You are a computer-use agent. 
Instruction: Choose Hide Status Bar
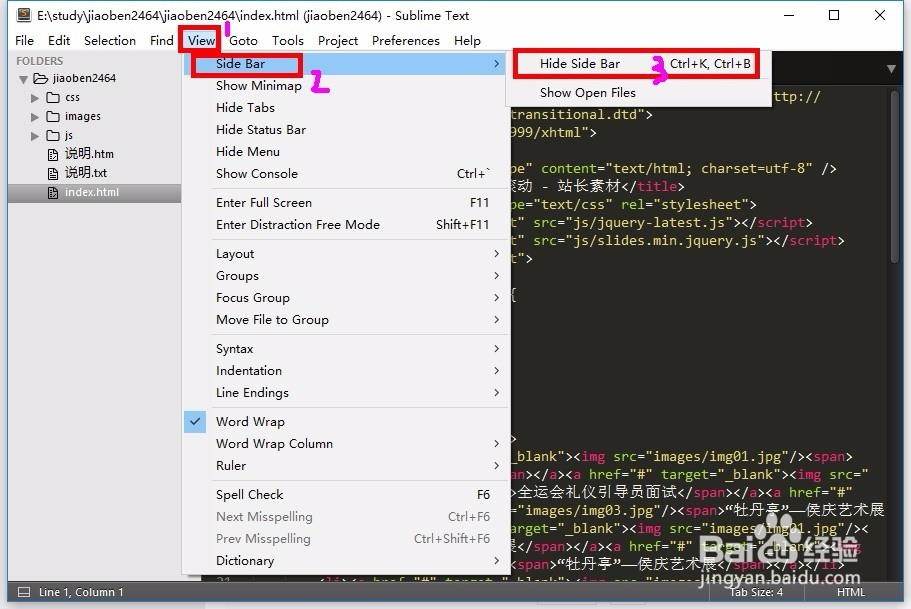[347, 130]
